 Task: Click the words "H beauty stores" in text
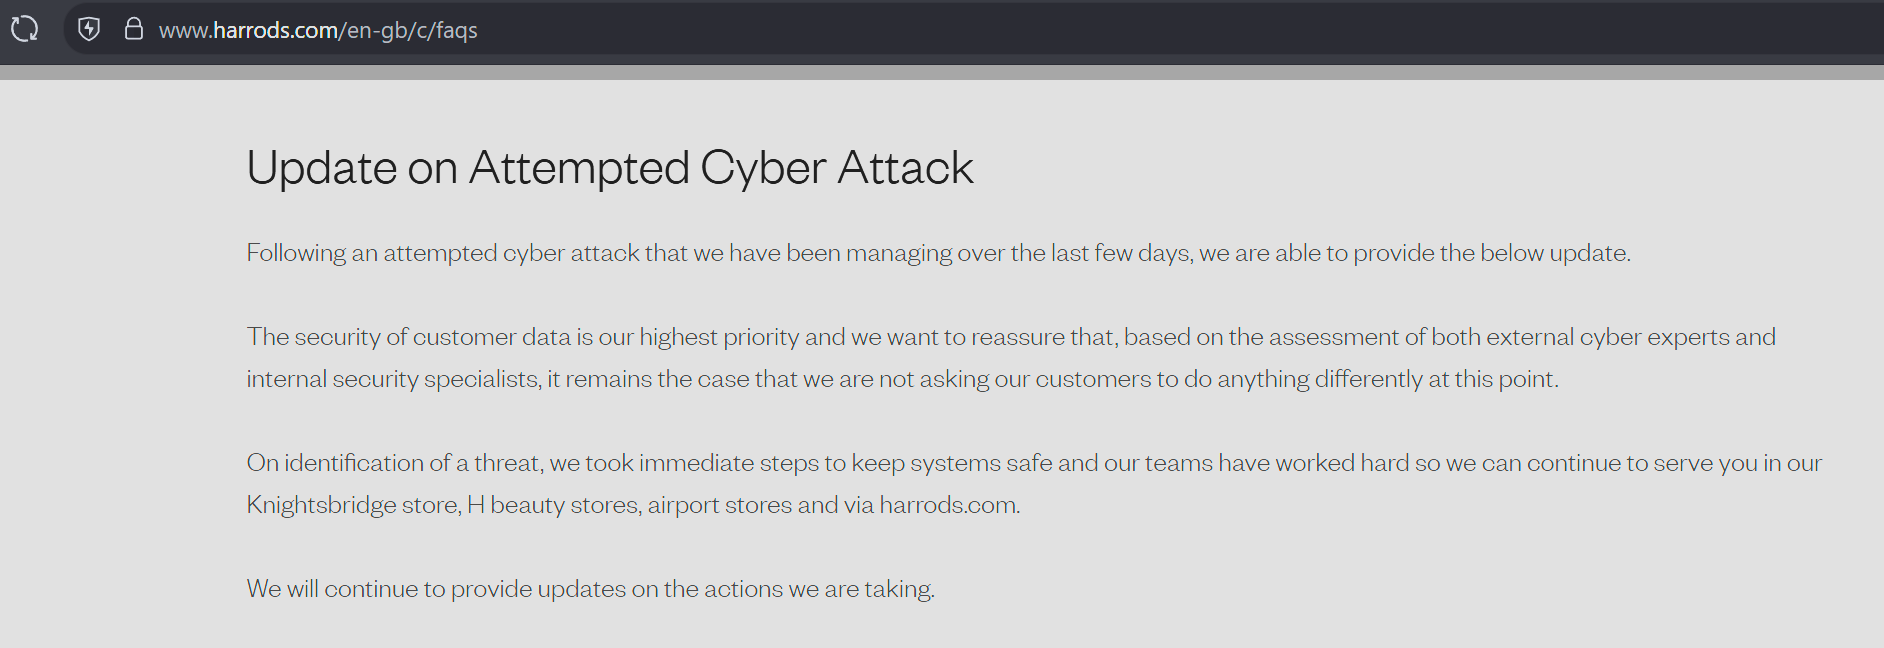pyautogui.click(x=552, y=505)
